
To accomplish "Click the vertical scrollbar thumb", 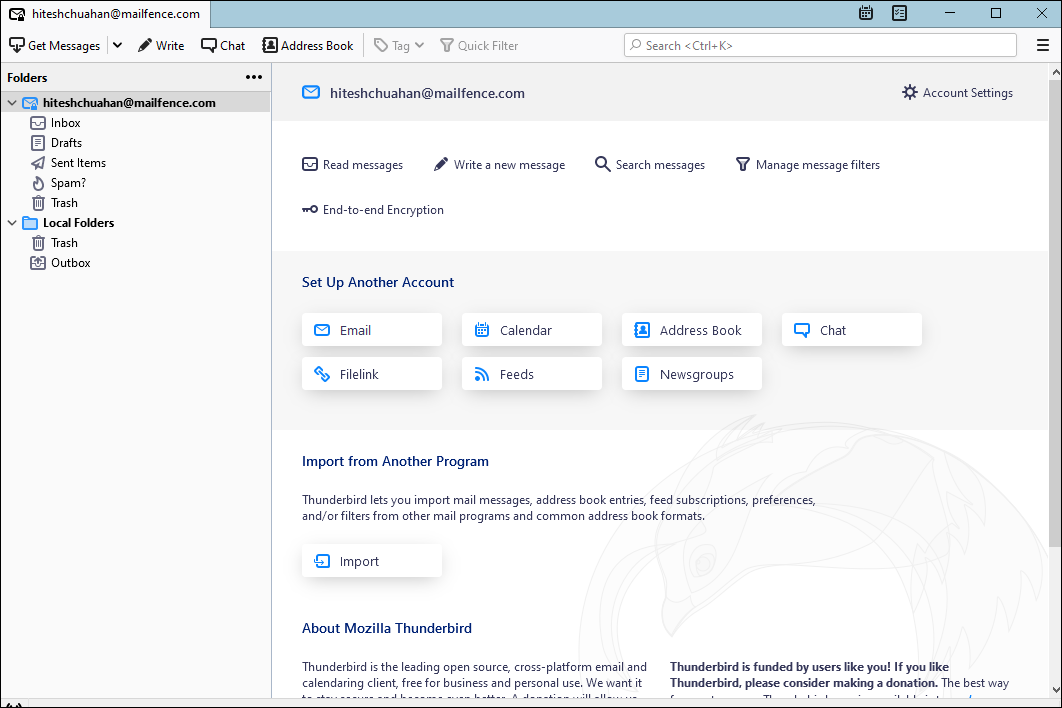I will pos(1055,312).
